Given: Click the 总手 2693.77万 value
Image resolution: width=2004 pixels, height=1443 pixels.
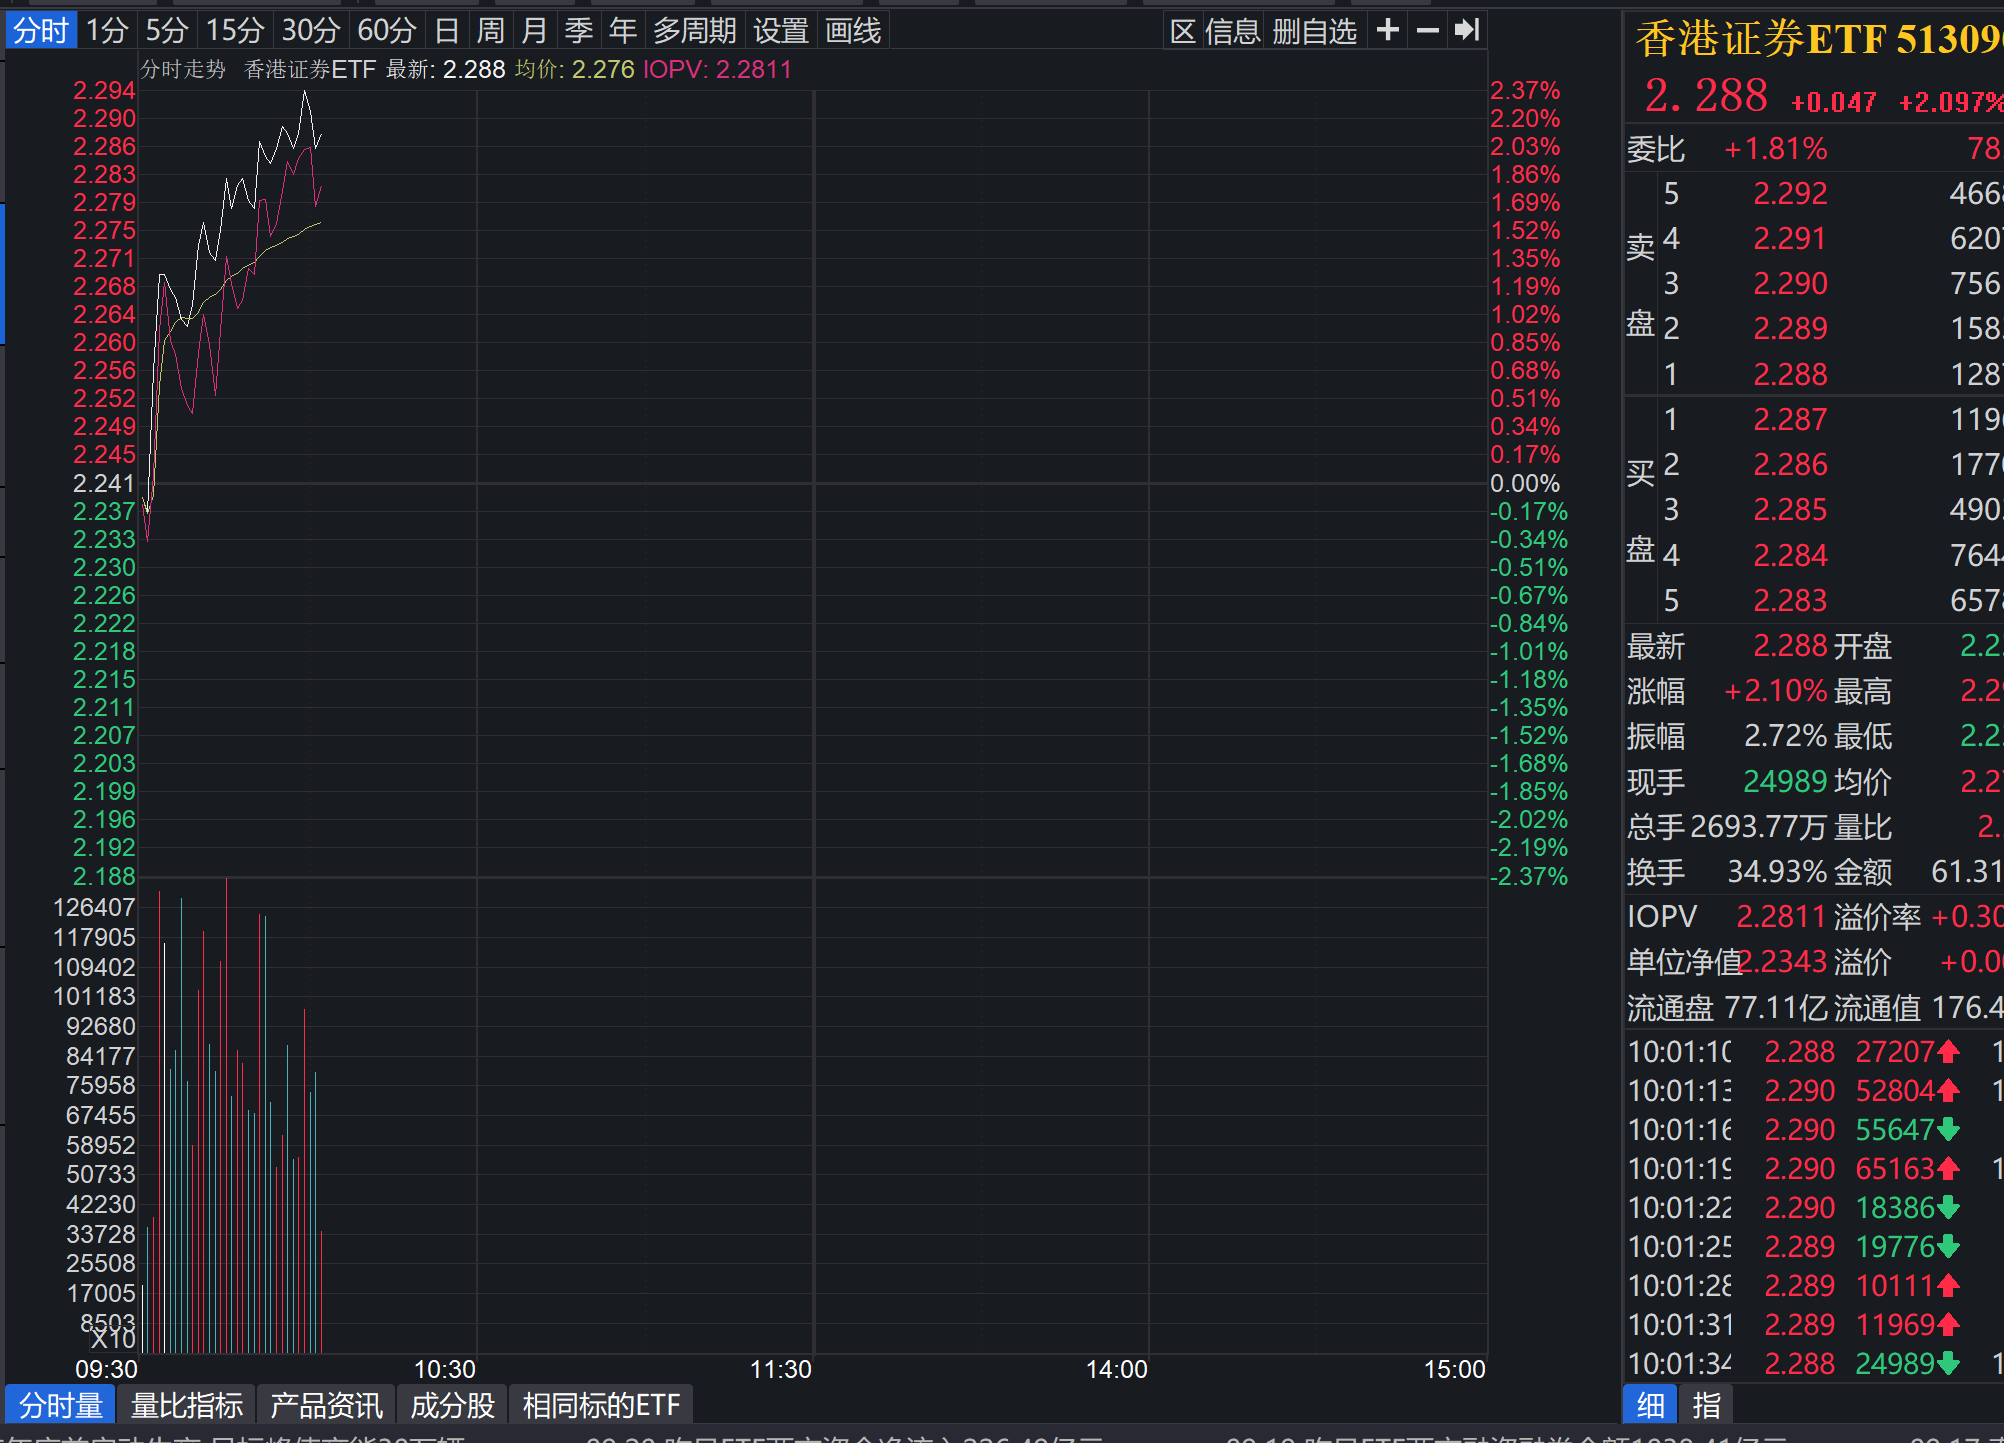Looking at the screenshot, I should coord(1759,827).
